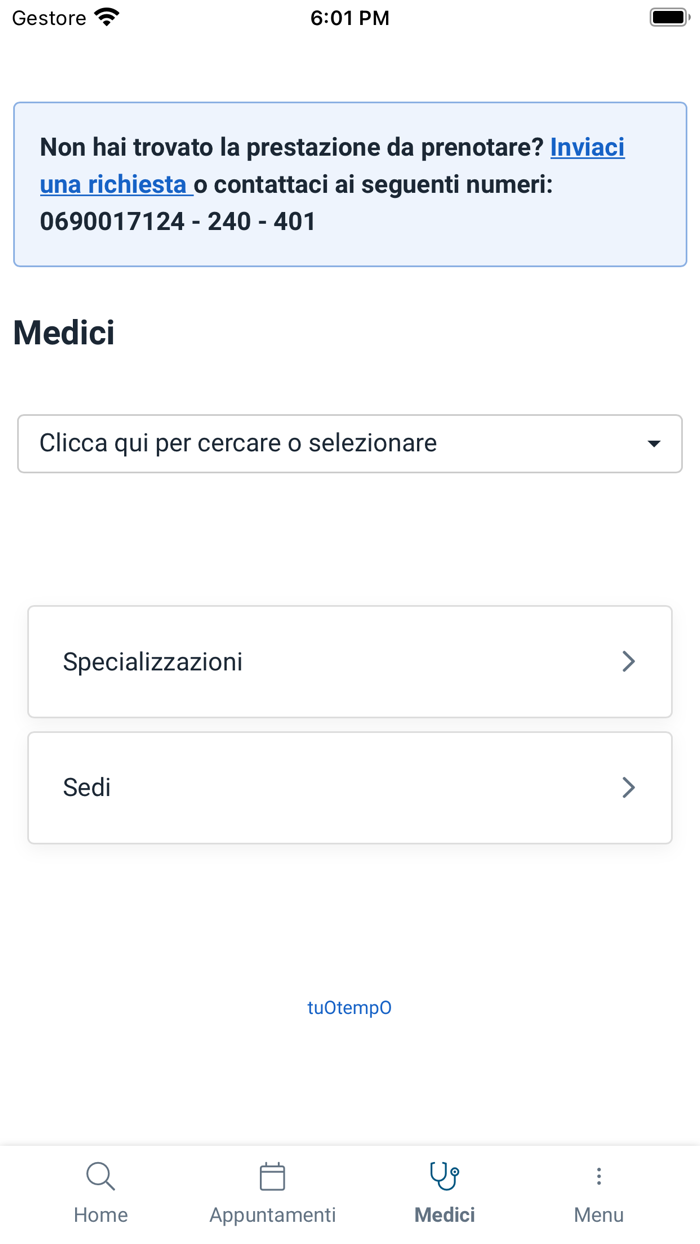Open the Appuntamenti calendar icon
The image size is (700, 1244).
272,1176
